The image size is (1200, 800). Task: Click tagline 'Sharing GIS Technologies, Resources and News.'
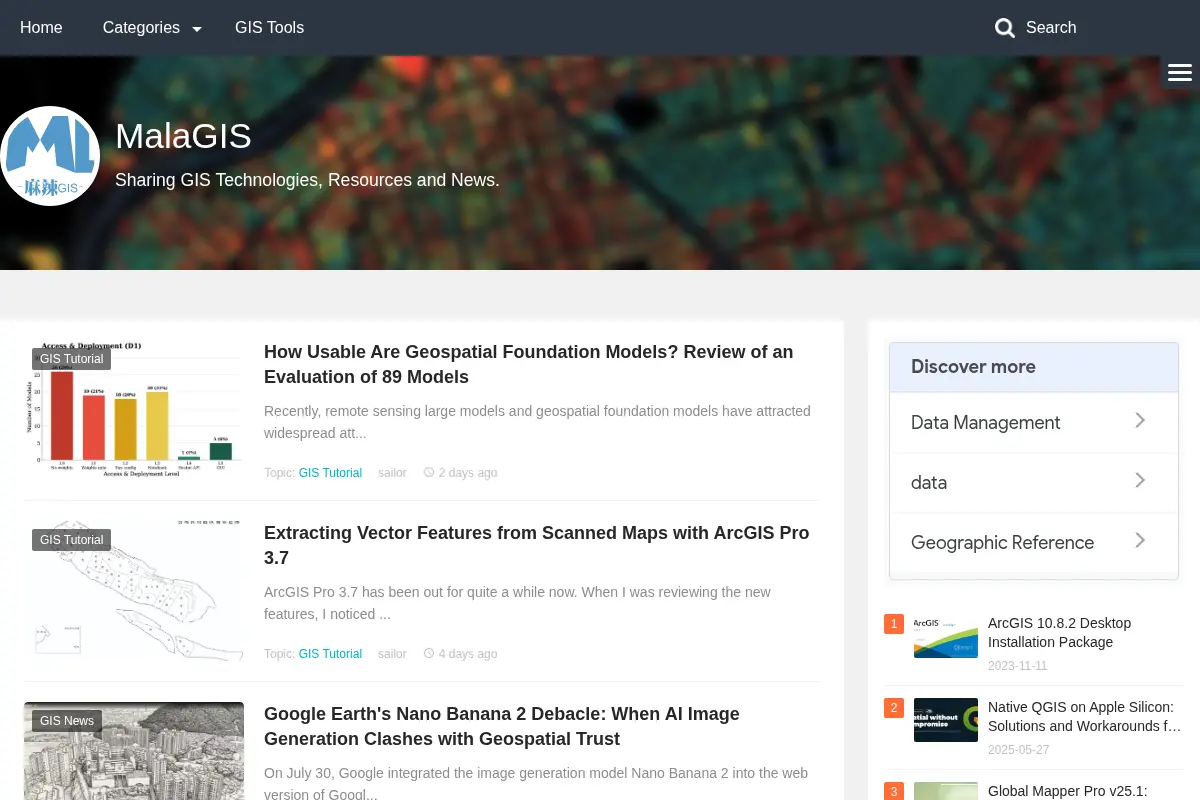coord(307,180)
